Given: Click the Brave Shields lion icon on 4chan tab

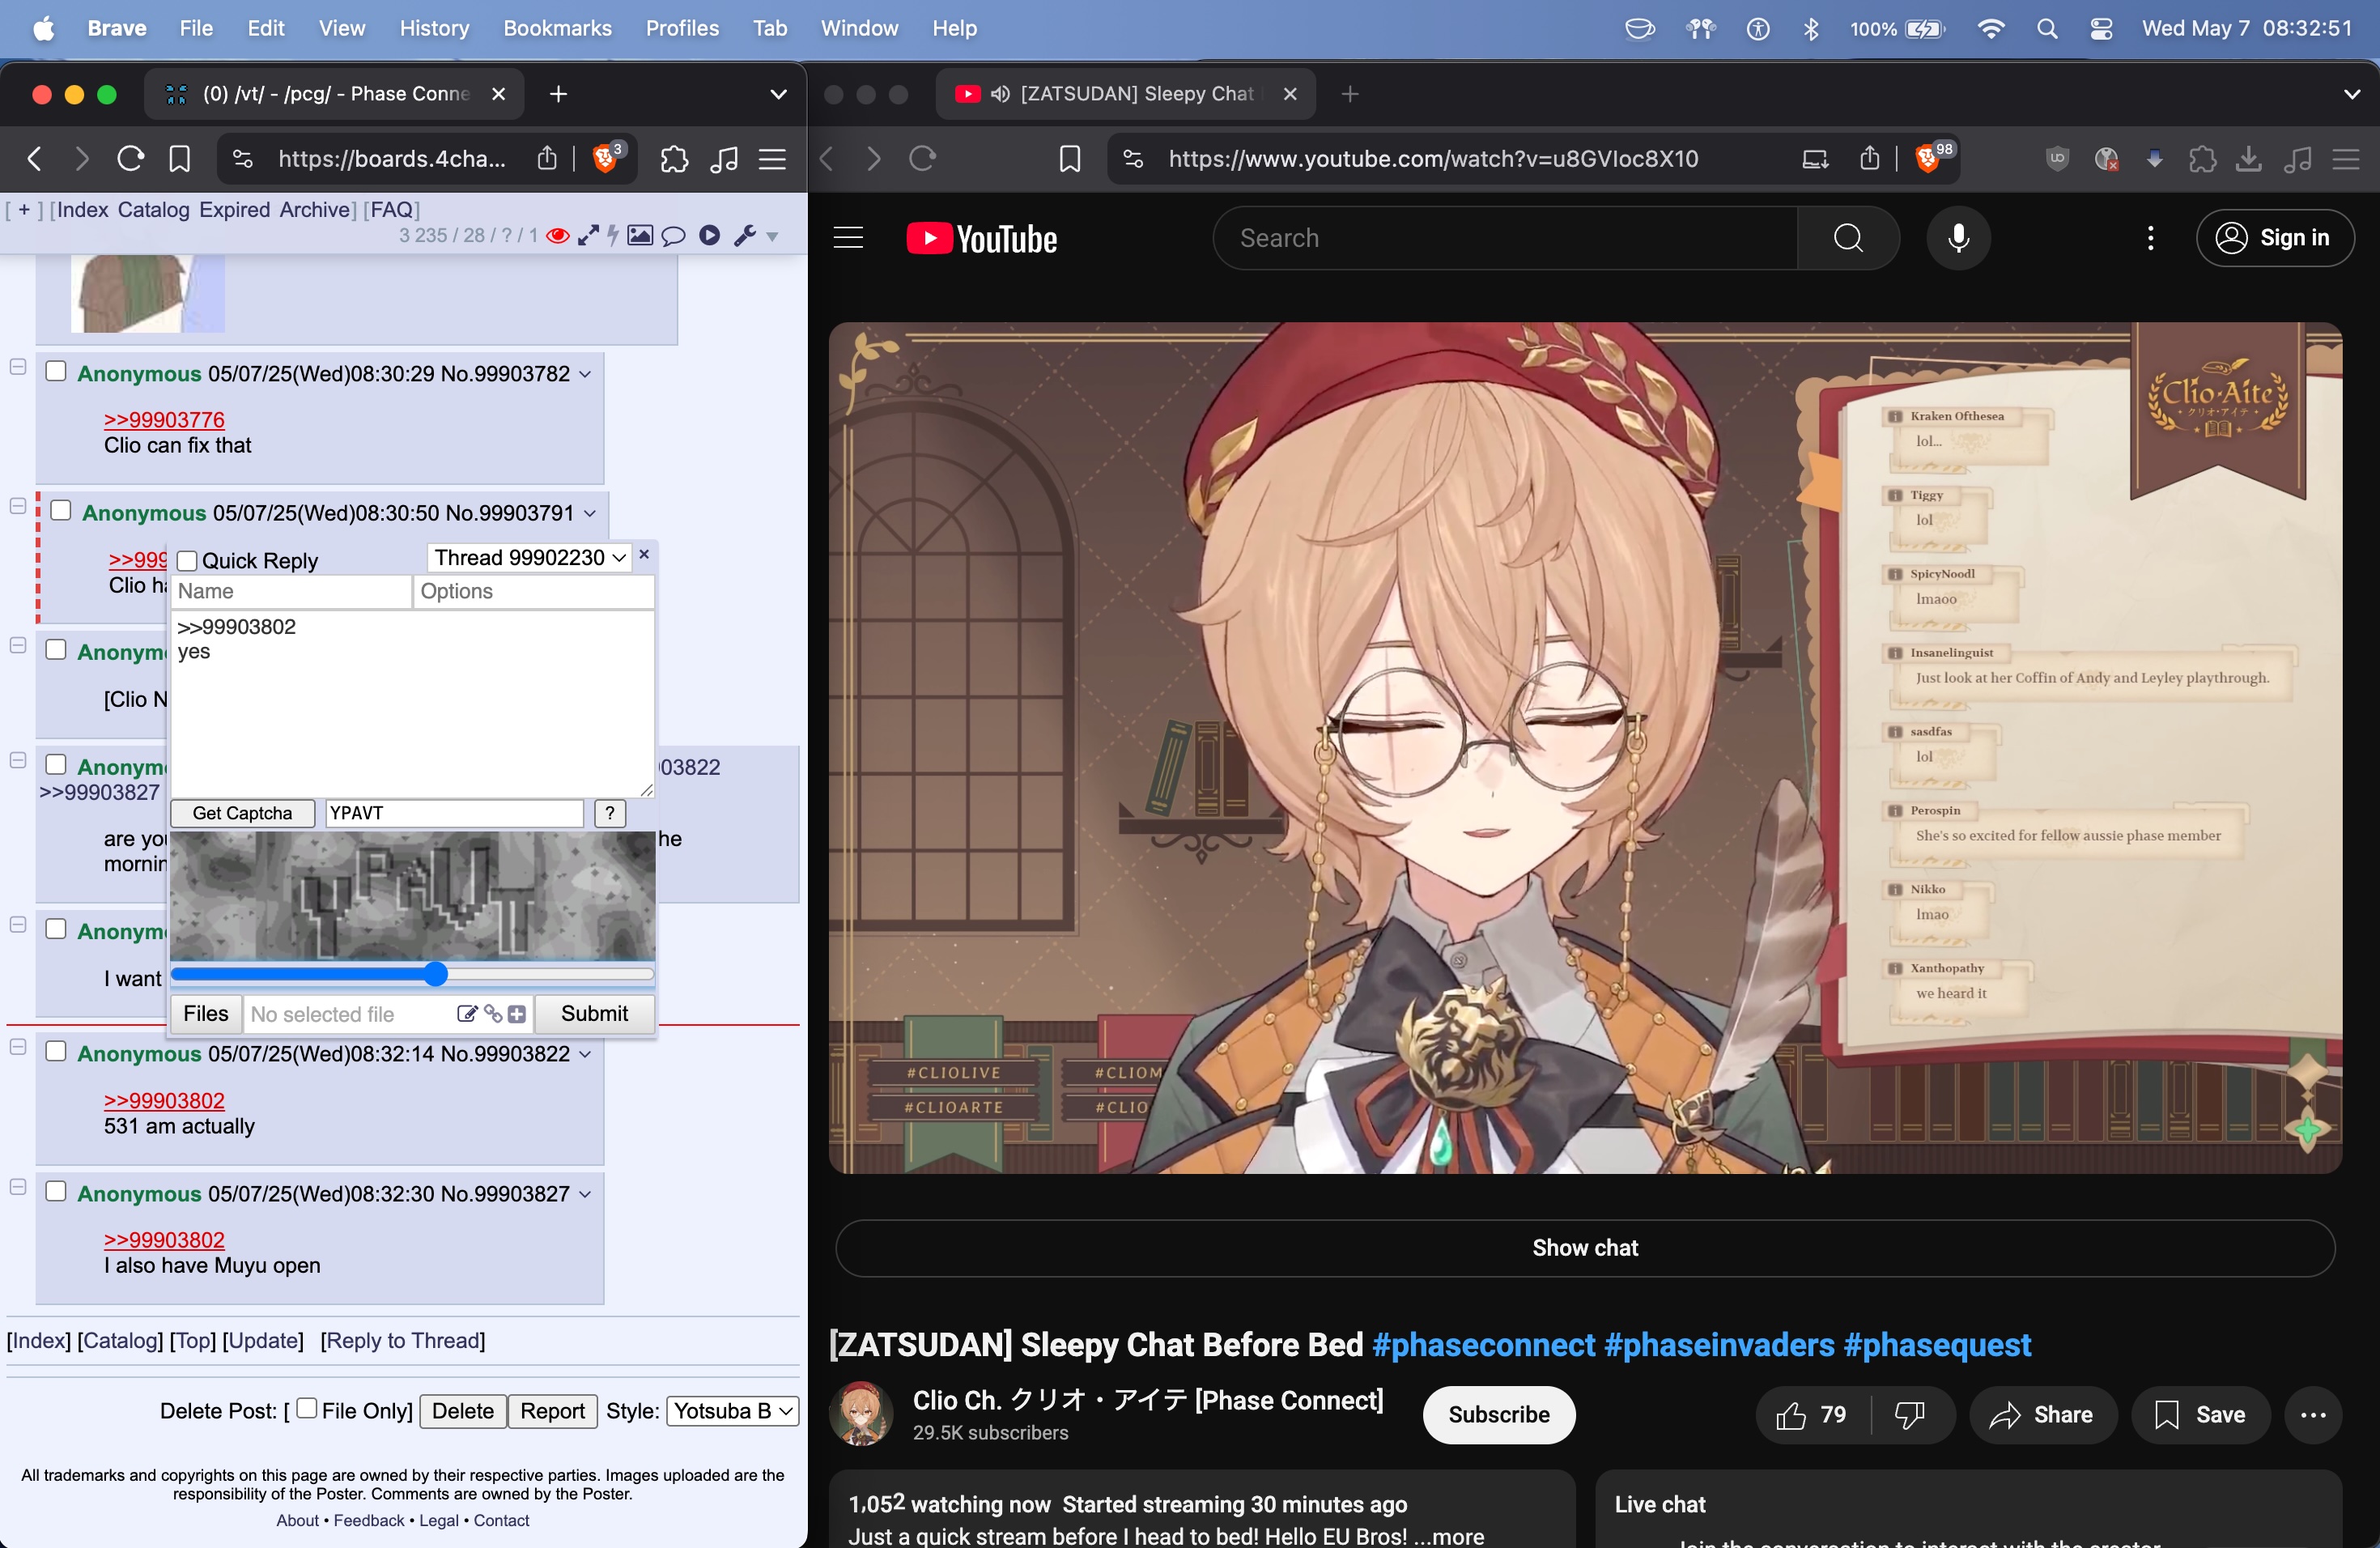Looking at the screenshot, I should pyautogui.click(x=605, y=159).
